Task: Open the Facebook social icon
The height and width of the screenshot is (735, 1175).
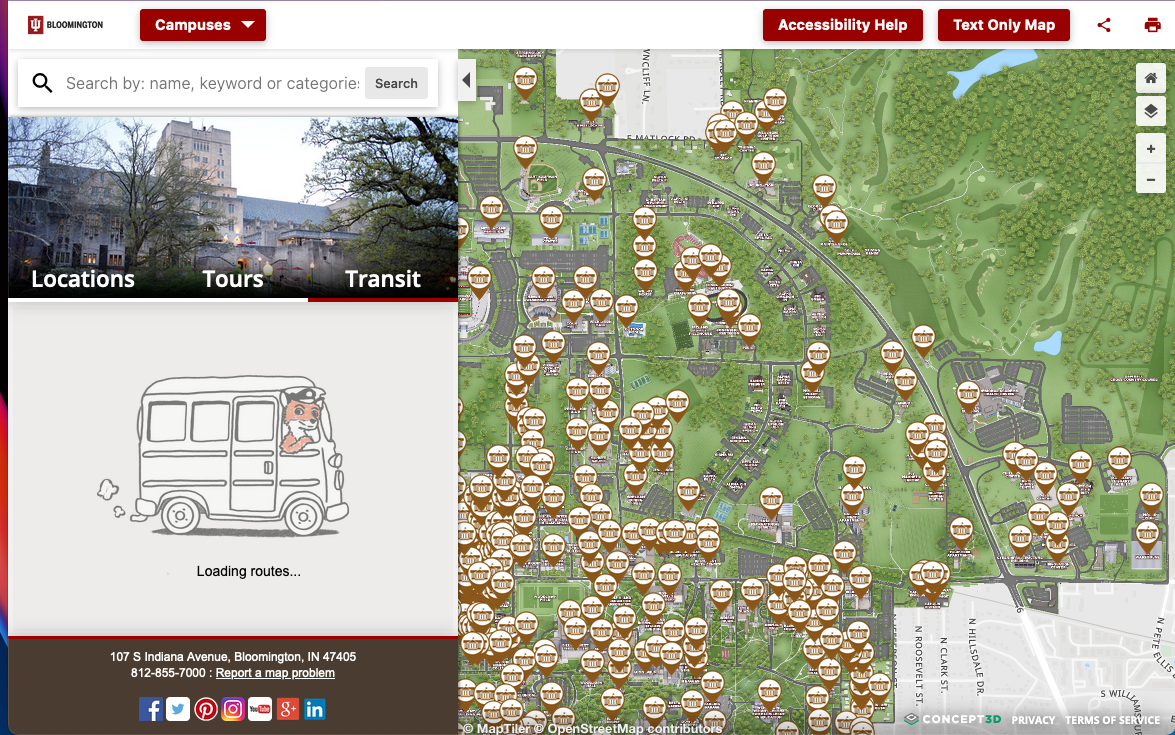Action: tap(151, 709)
